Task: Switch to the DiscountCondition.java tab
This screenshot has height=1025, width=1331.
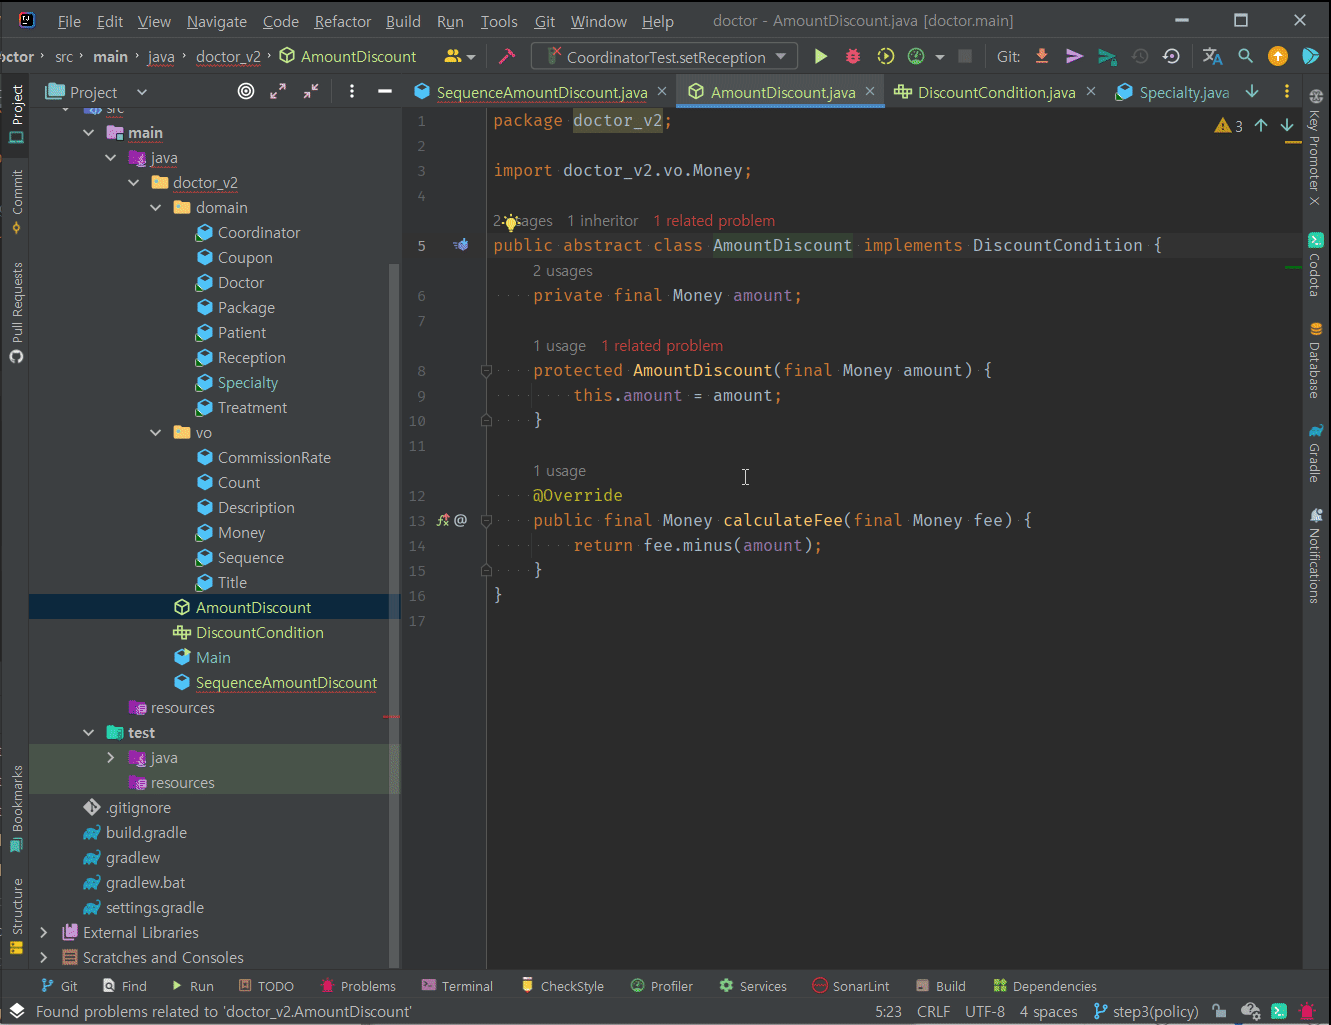Action: [x=995, y=92]
